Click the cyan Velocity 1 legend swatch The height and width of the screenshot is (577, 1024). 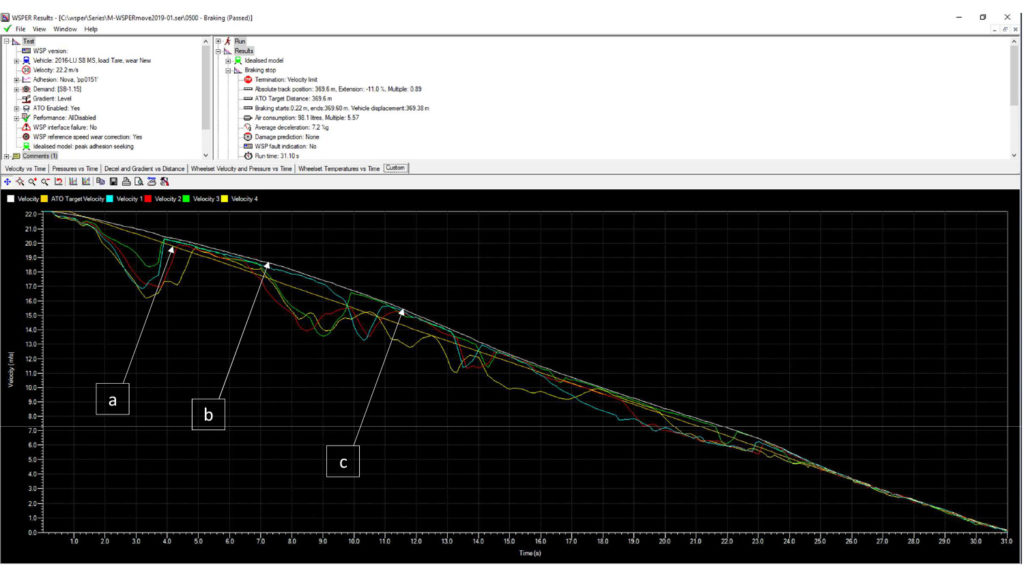tap(110, 198)
